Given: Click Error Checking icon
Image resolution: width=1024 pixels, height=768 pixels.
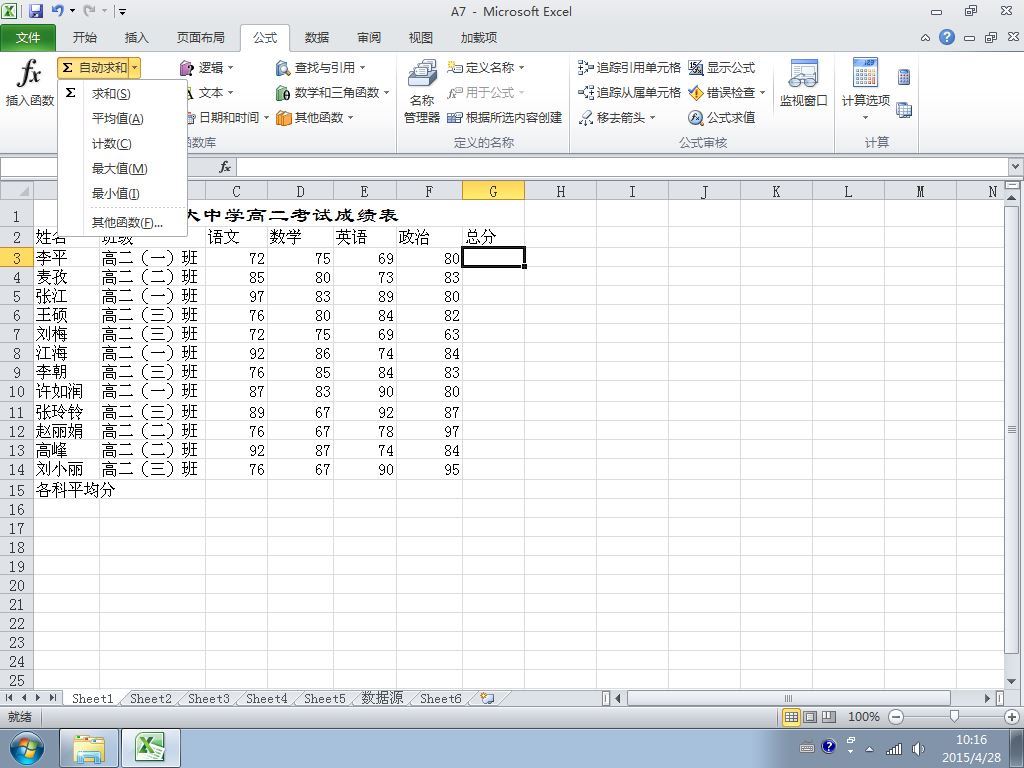Looking at the screenshot, I should click(x=696, y=93).
